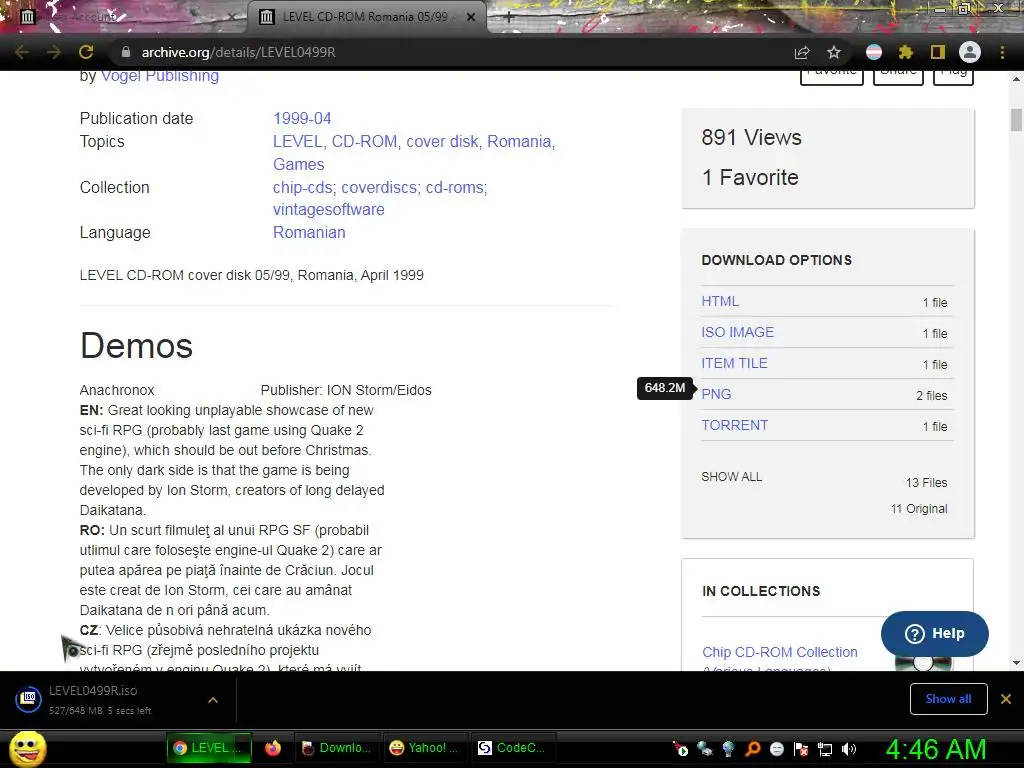The image size is (1024, 768).
Task: Close the LEVEL CD-ROM Romania tab
Action: coord(471,17)
